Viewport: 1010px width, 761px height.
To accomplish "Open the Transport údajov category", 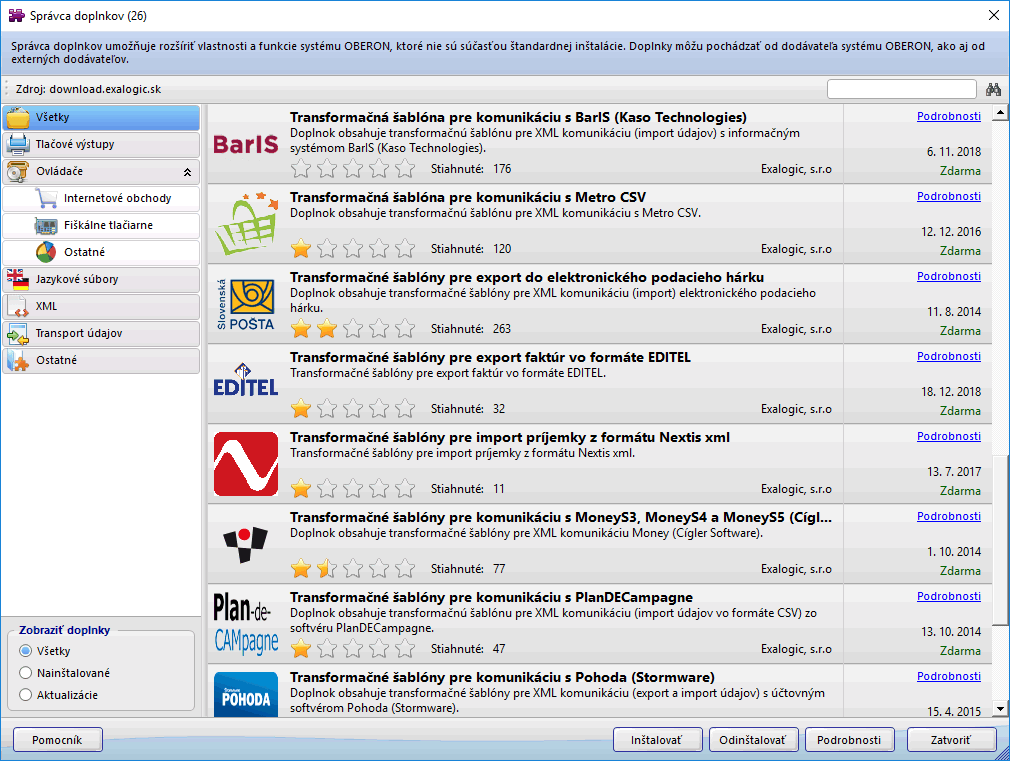I will [101, 333].
